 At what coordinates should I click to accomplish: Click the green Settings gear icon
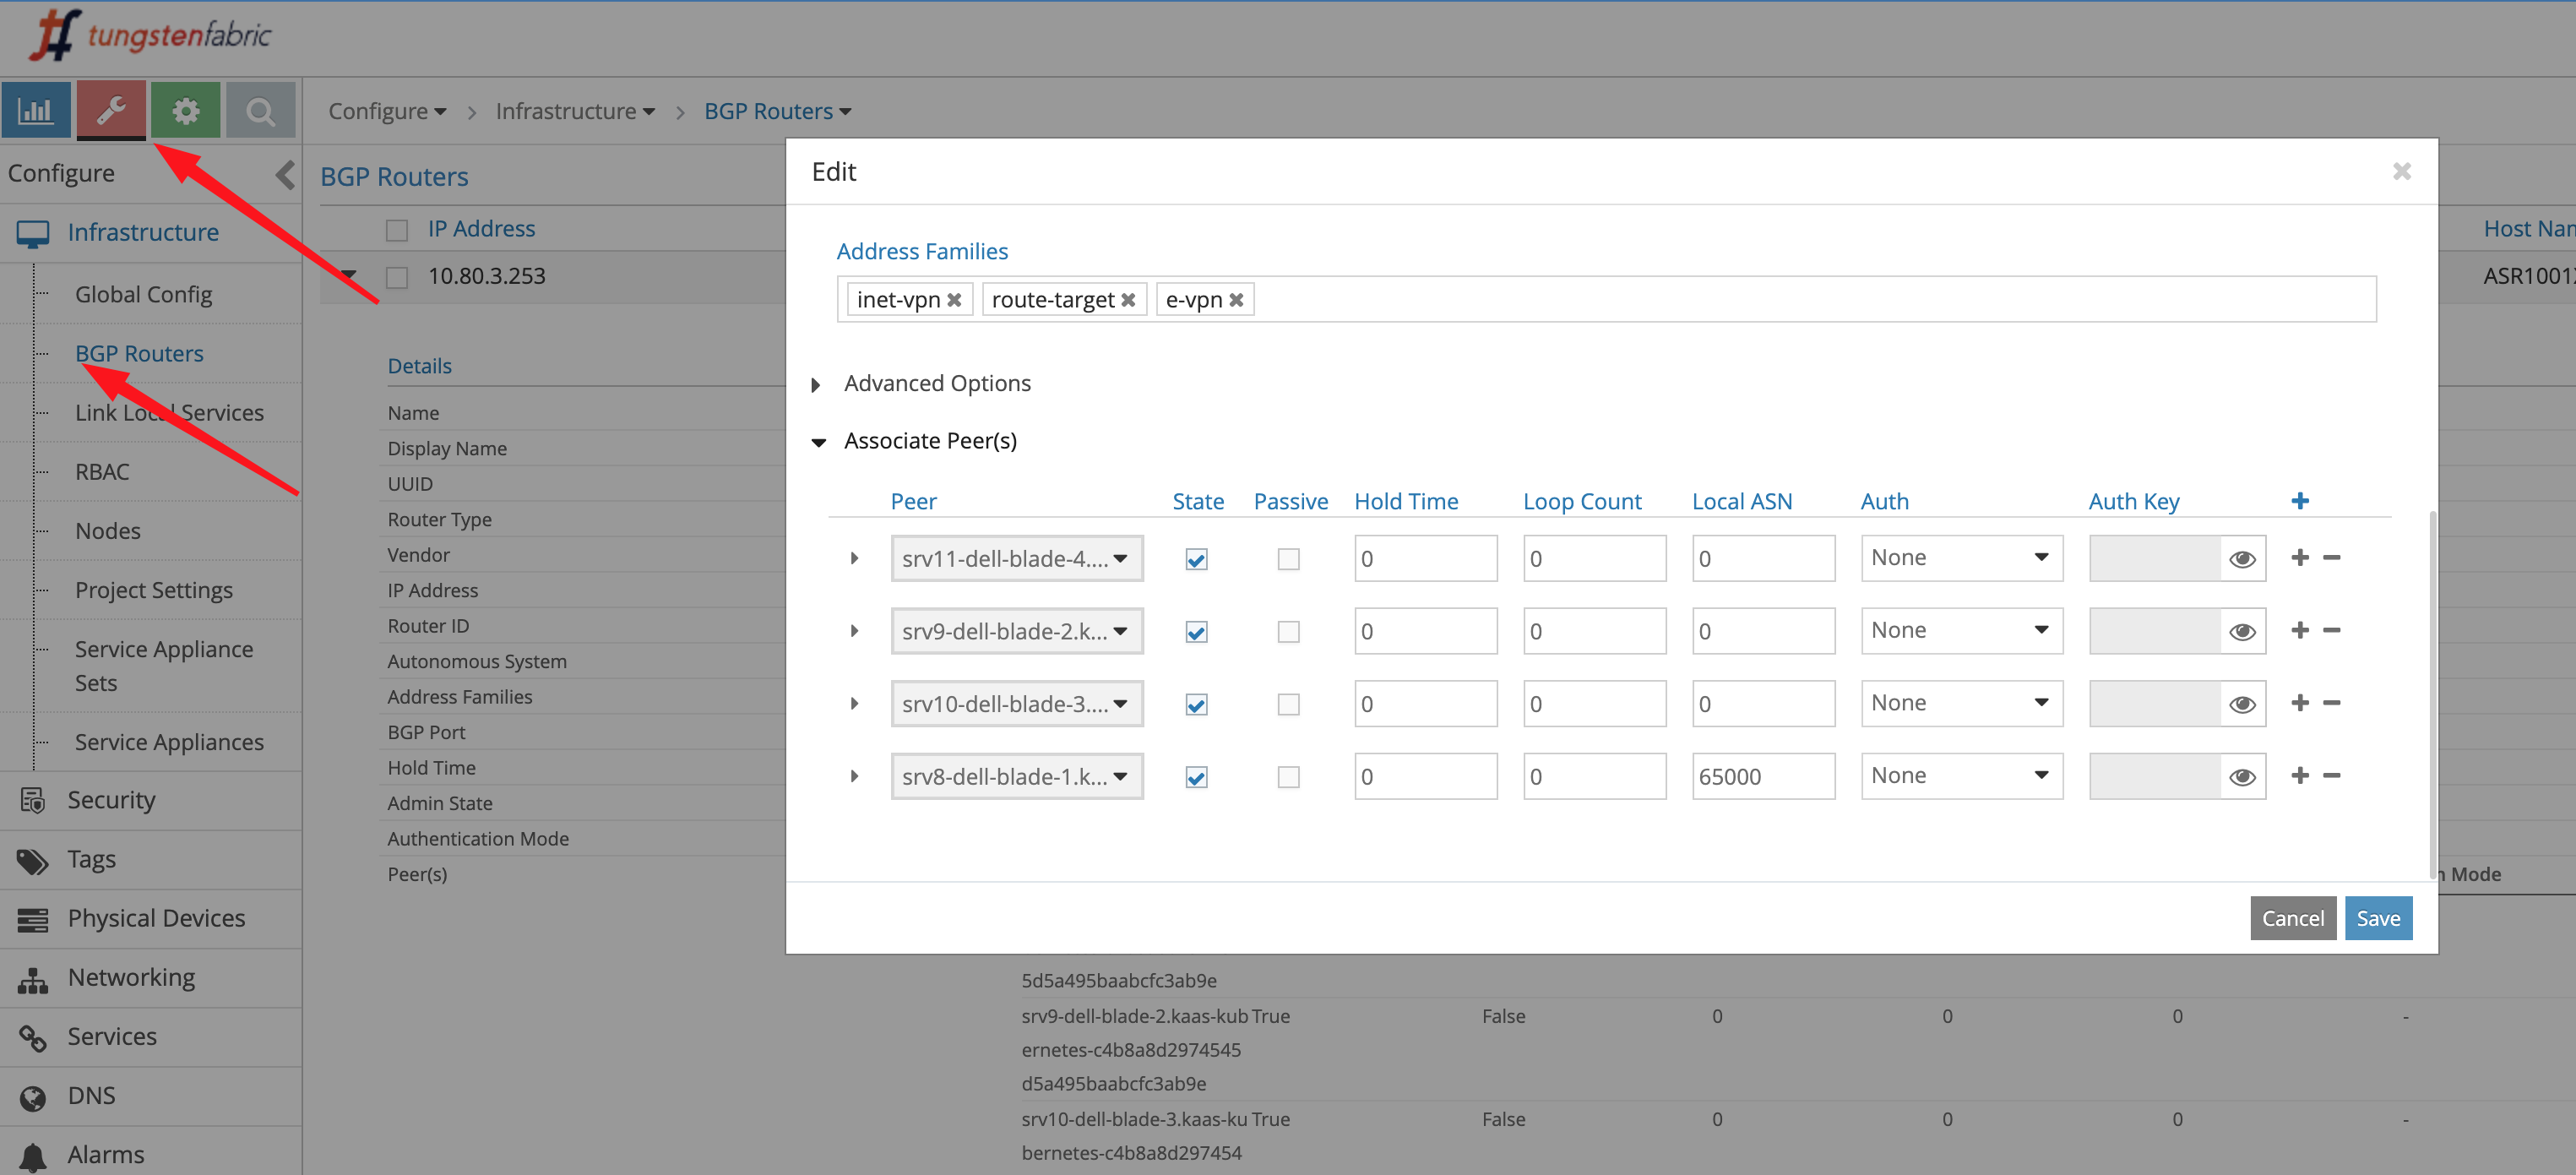click(186, 110)
